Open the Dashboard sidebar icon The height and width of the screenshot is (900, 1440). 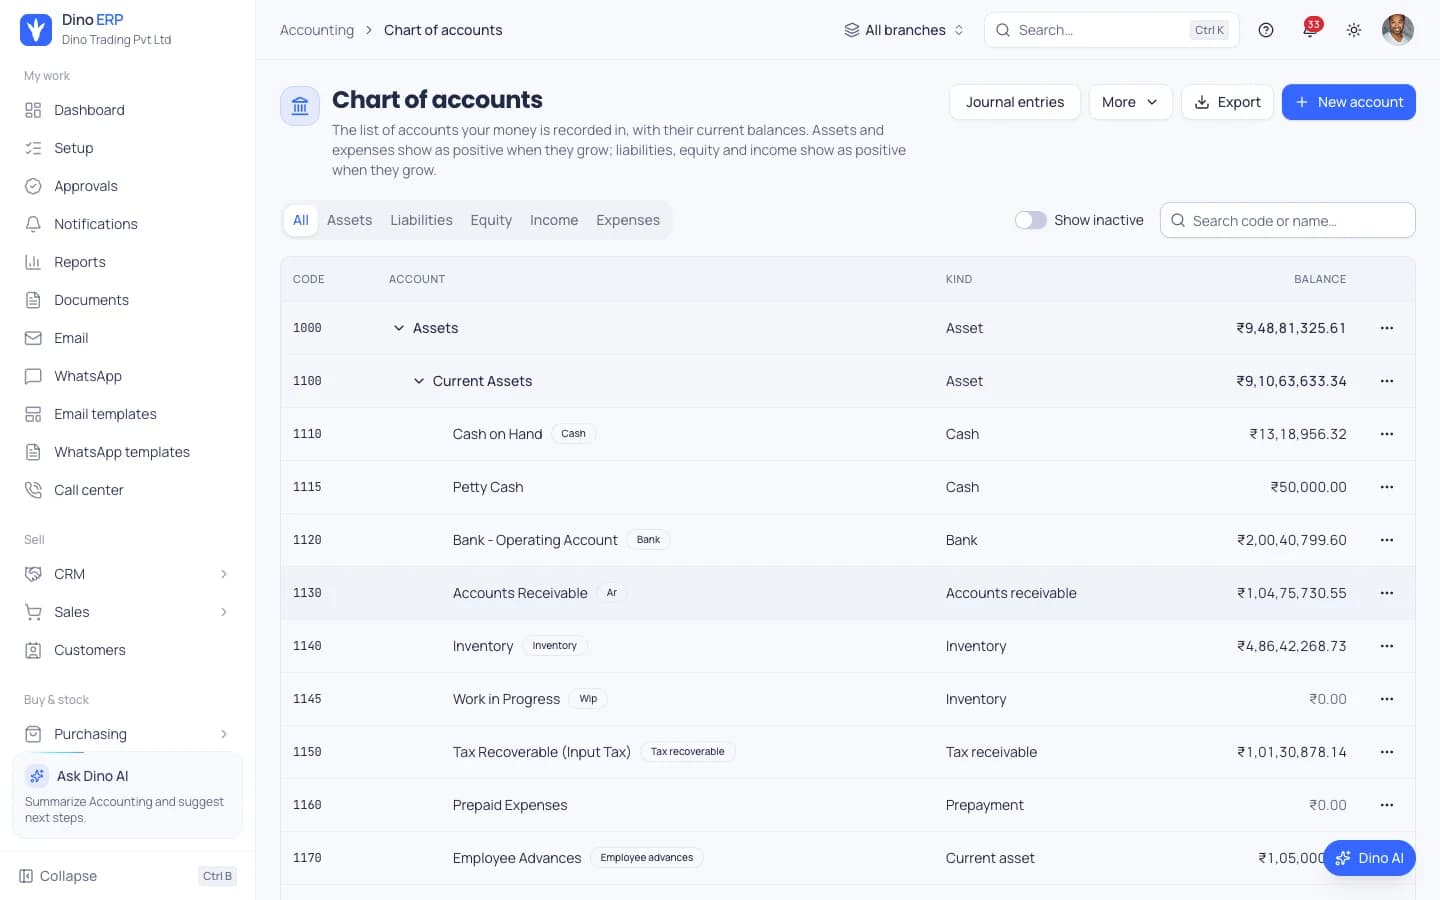tap(33, 110)
